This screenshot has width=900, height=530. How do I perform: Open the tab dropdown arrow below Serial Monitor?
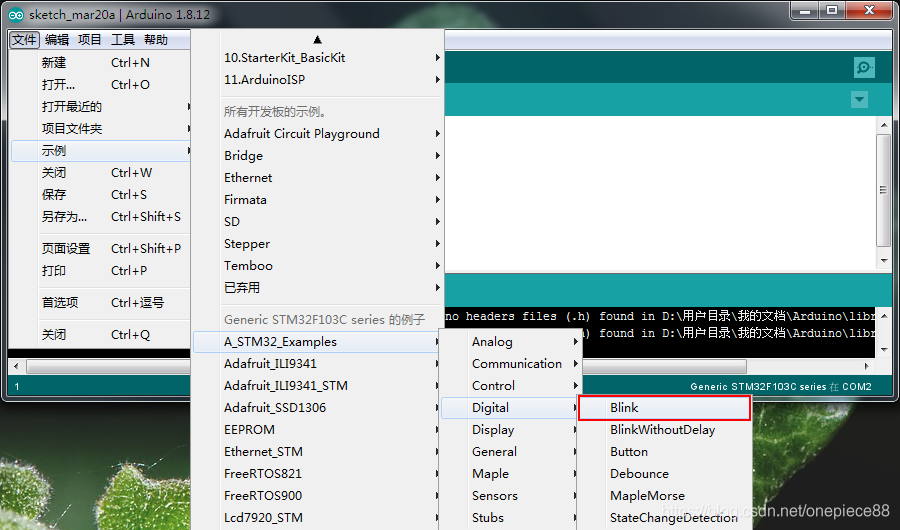point(859,99)
